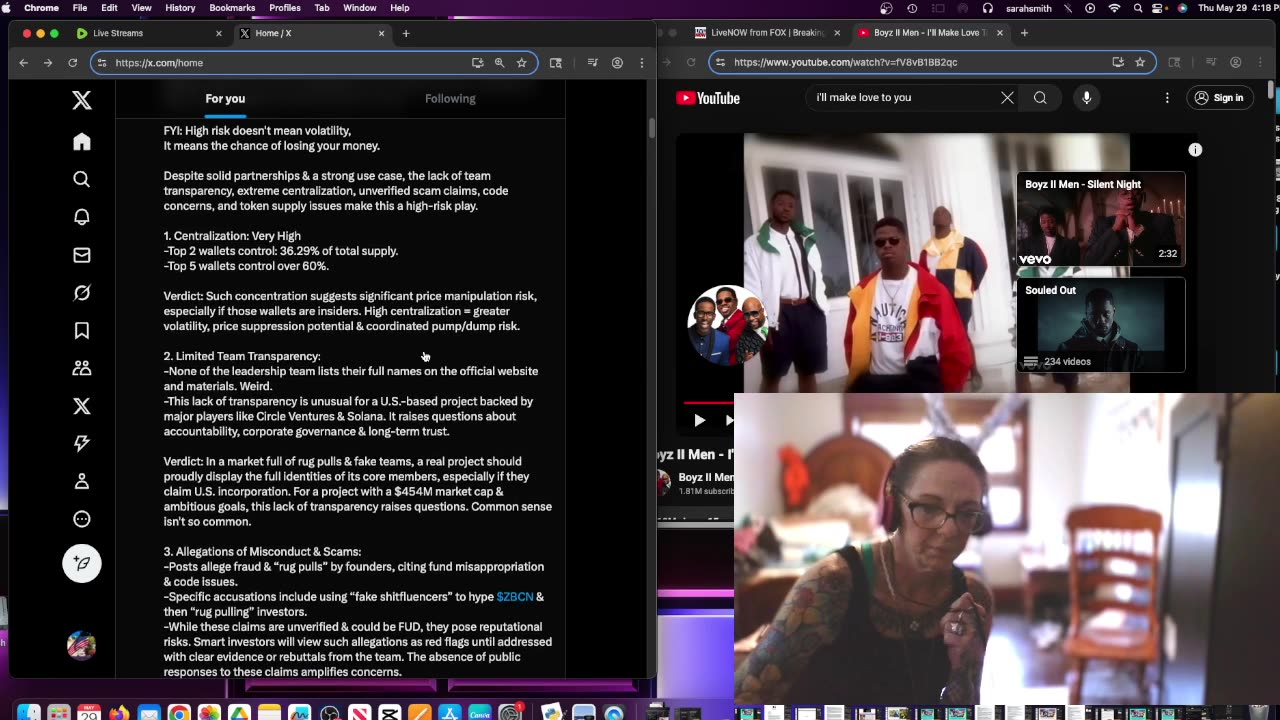Open the History menu

[x=180, y=8]
